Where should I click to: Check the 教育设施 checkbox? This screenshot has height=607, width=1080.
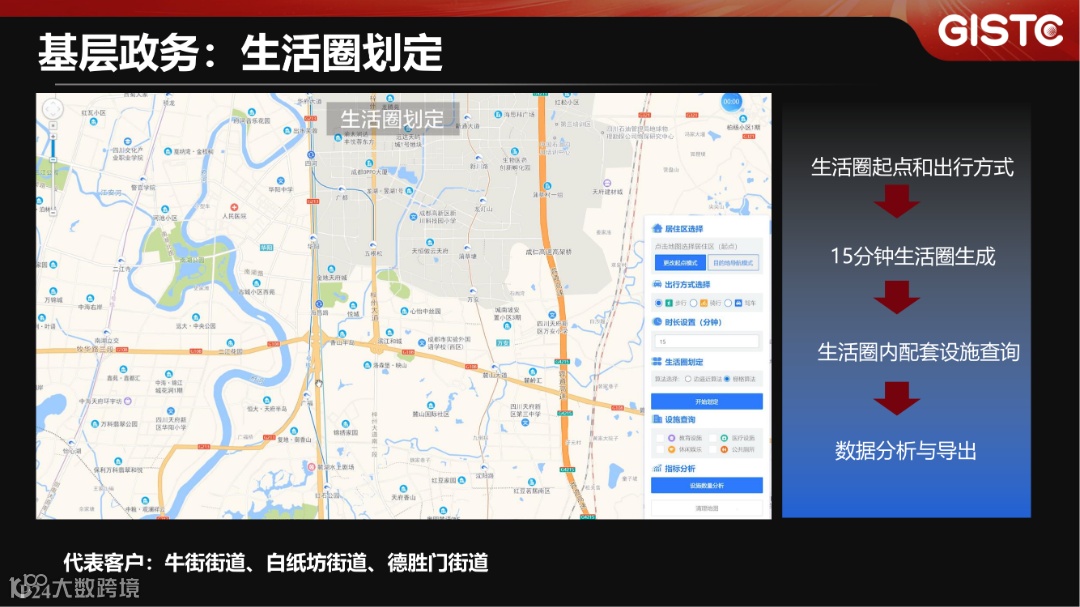click(660, 438)
